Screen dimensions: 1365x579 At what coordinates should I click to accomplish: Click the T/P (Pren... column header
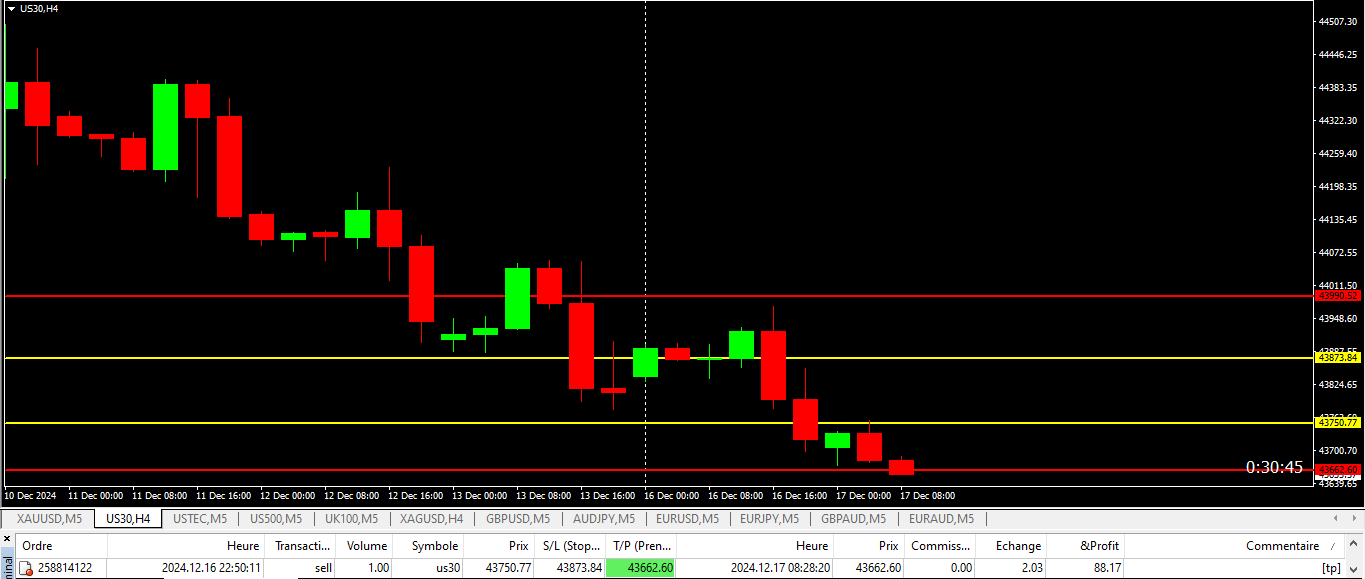(x=641, y=546)
